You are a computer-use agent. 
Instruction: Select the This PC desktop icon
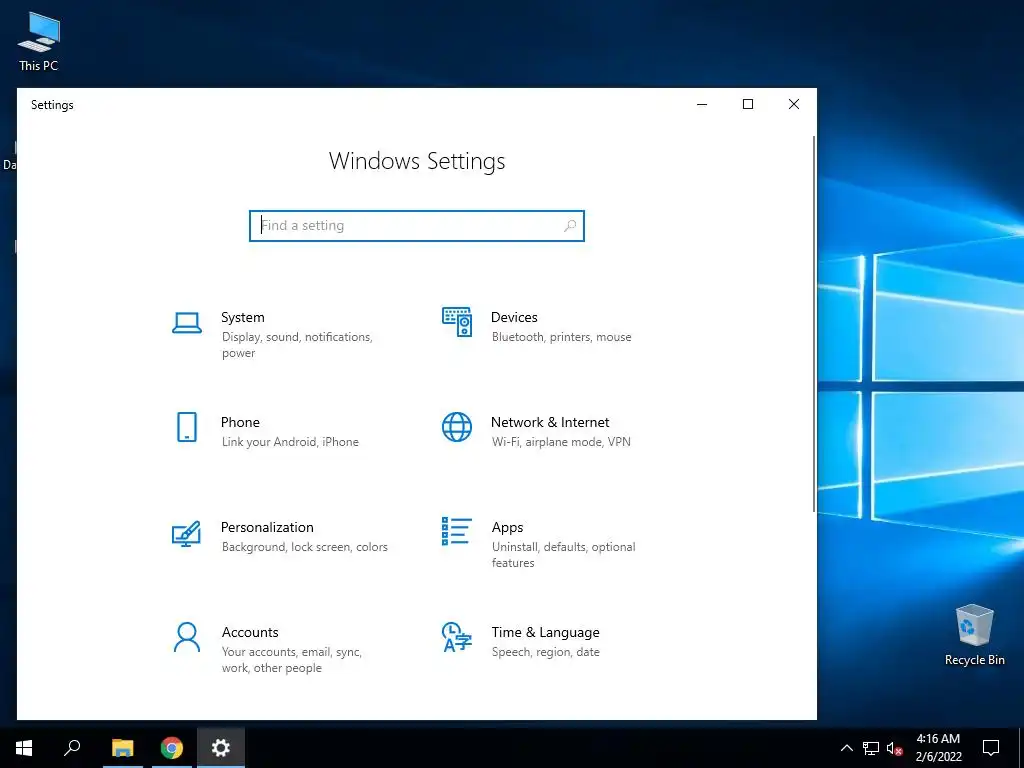(x=39, y=41)
